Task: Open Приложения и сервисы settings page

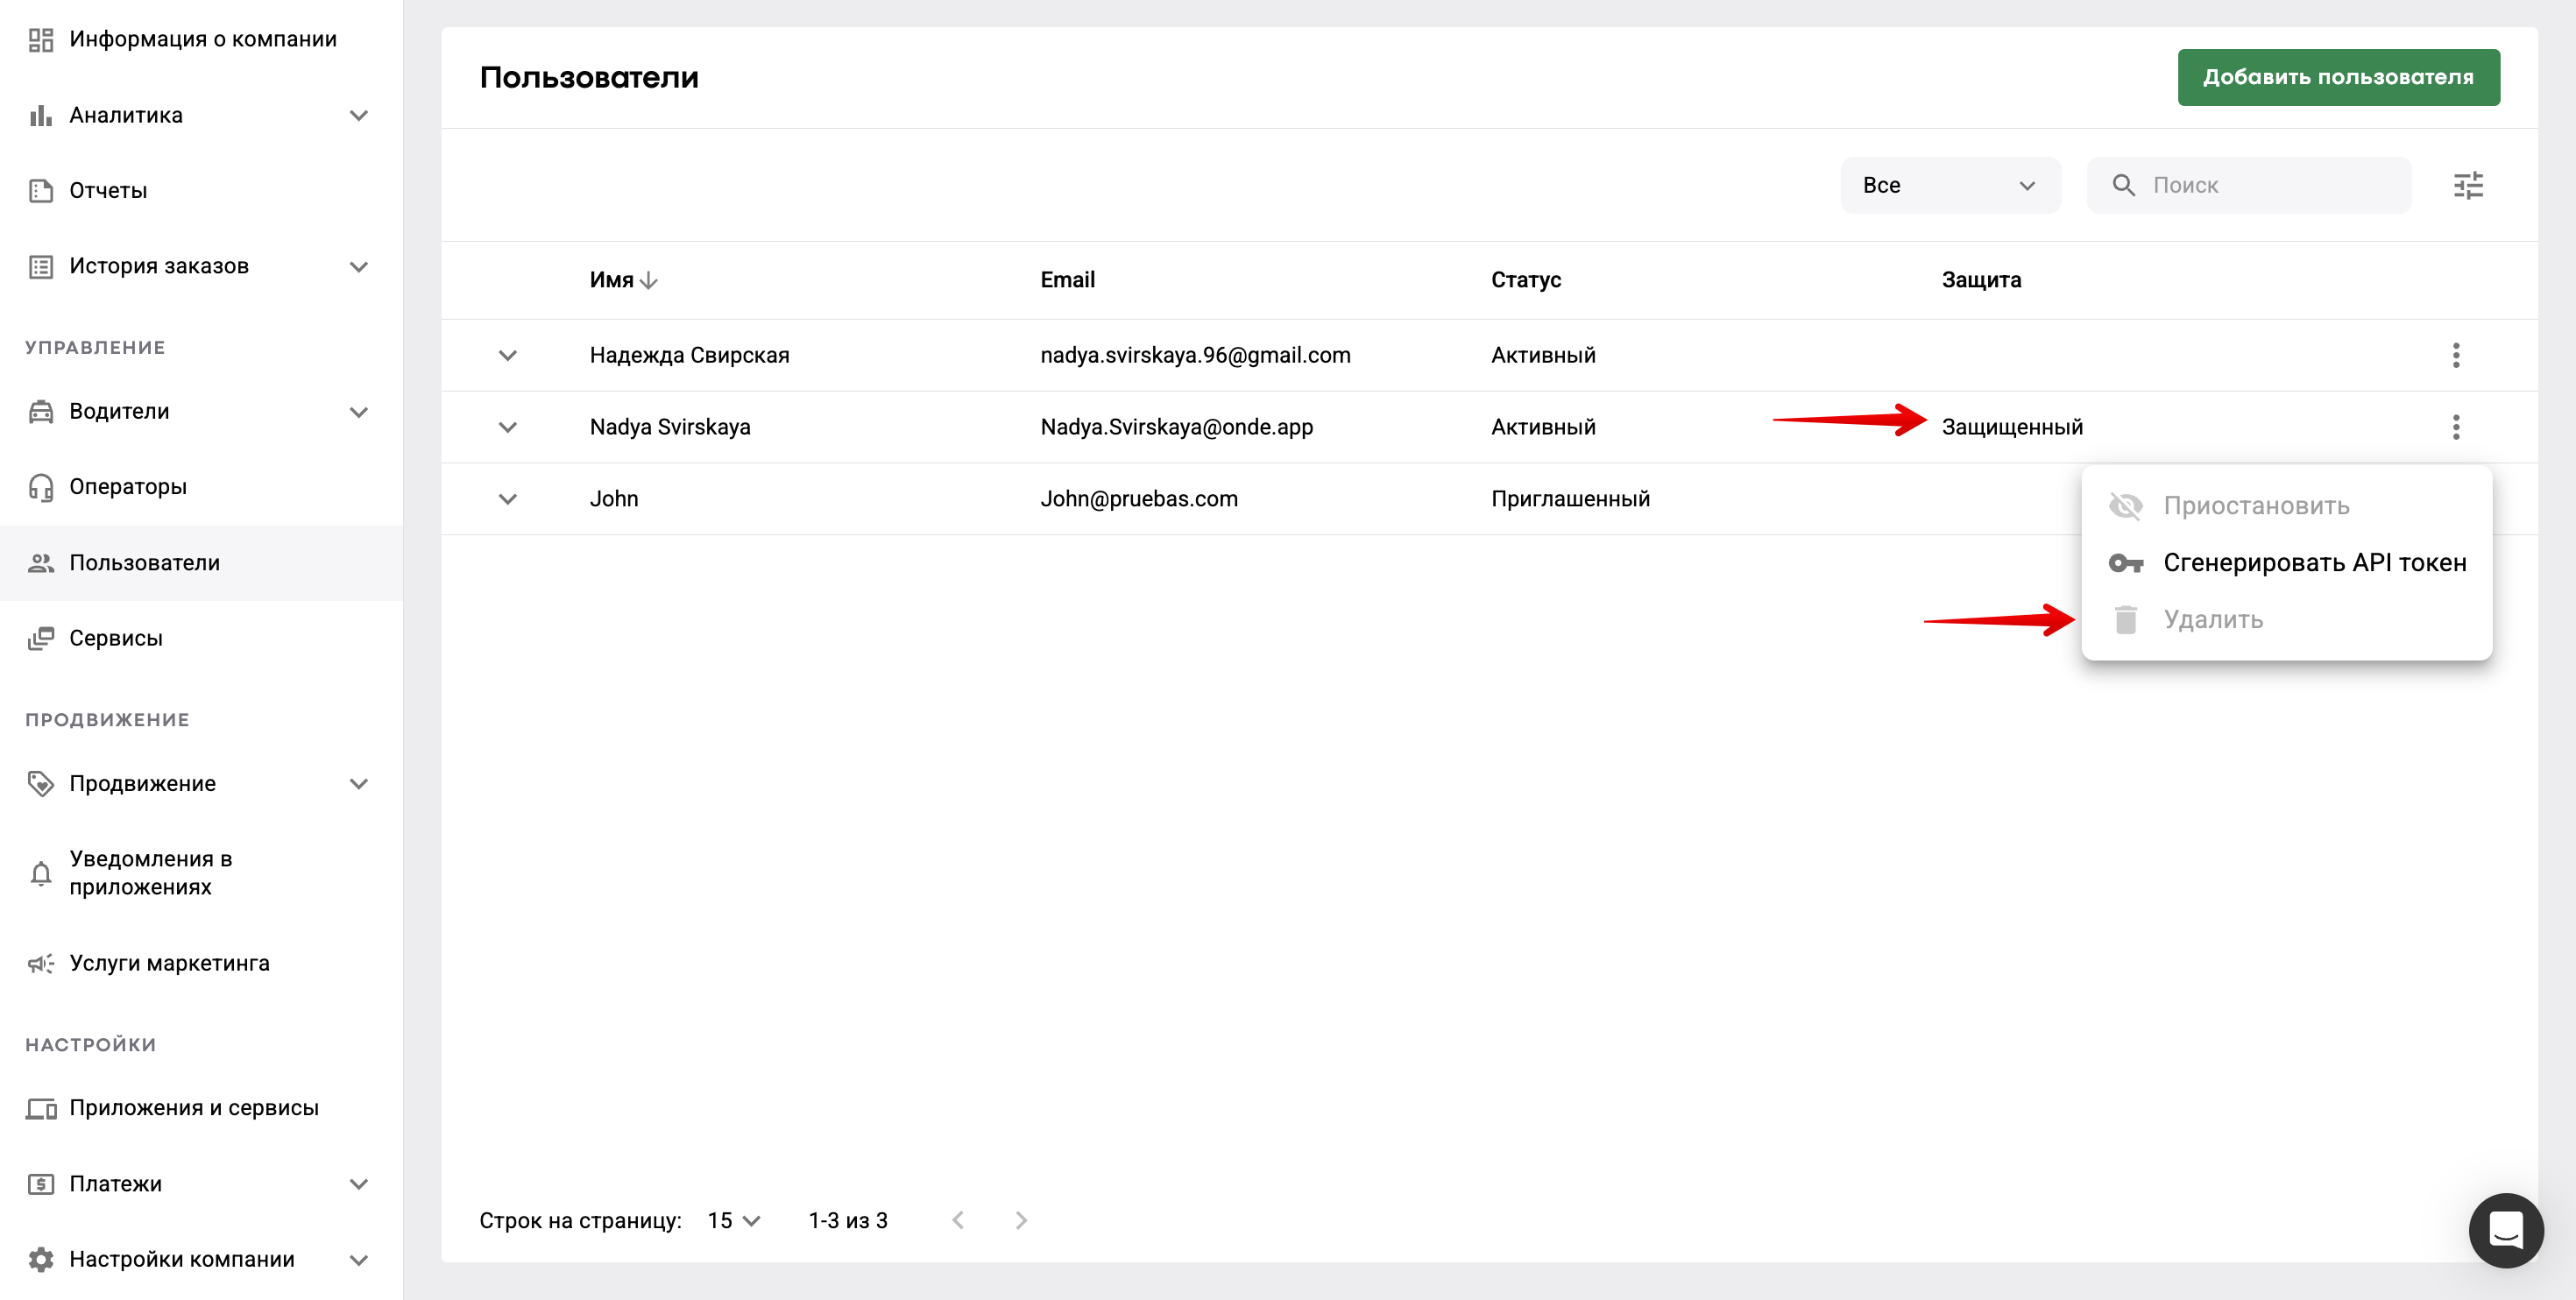Action: click(194, 1108)
